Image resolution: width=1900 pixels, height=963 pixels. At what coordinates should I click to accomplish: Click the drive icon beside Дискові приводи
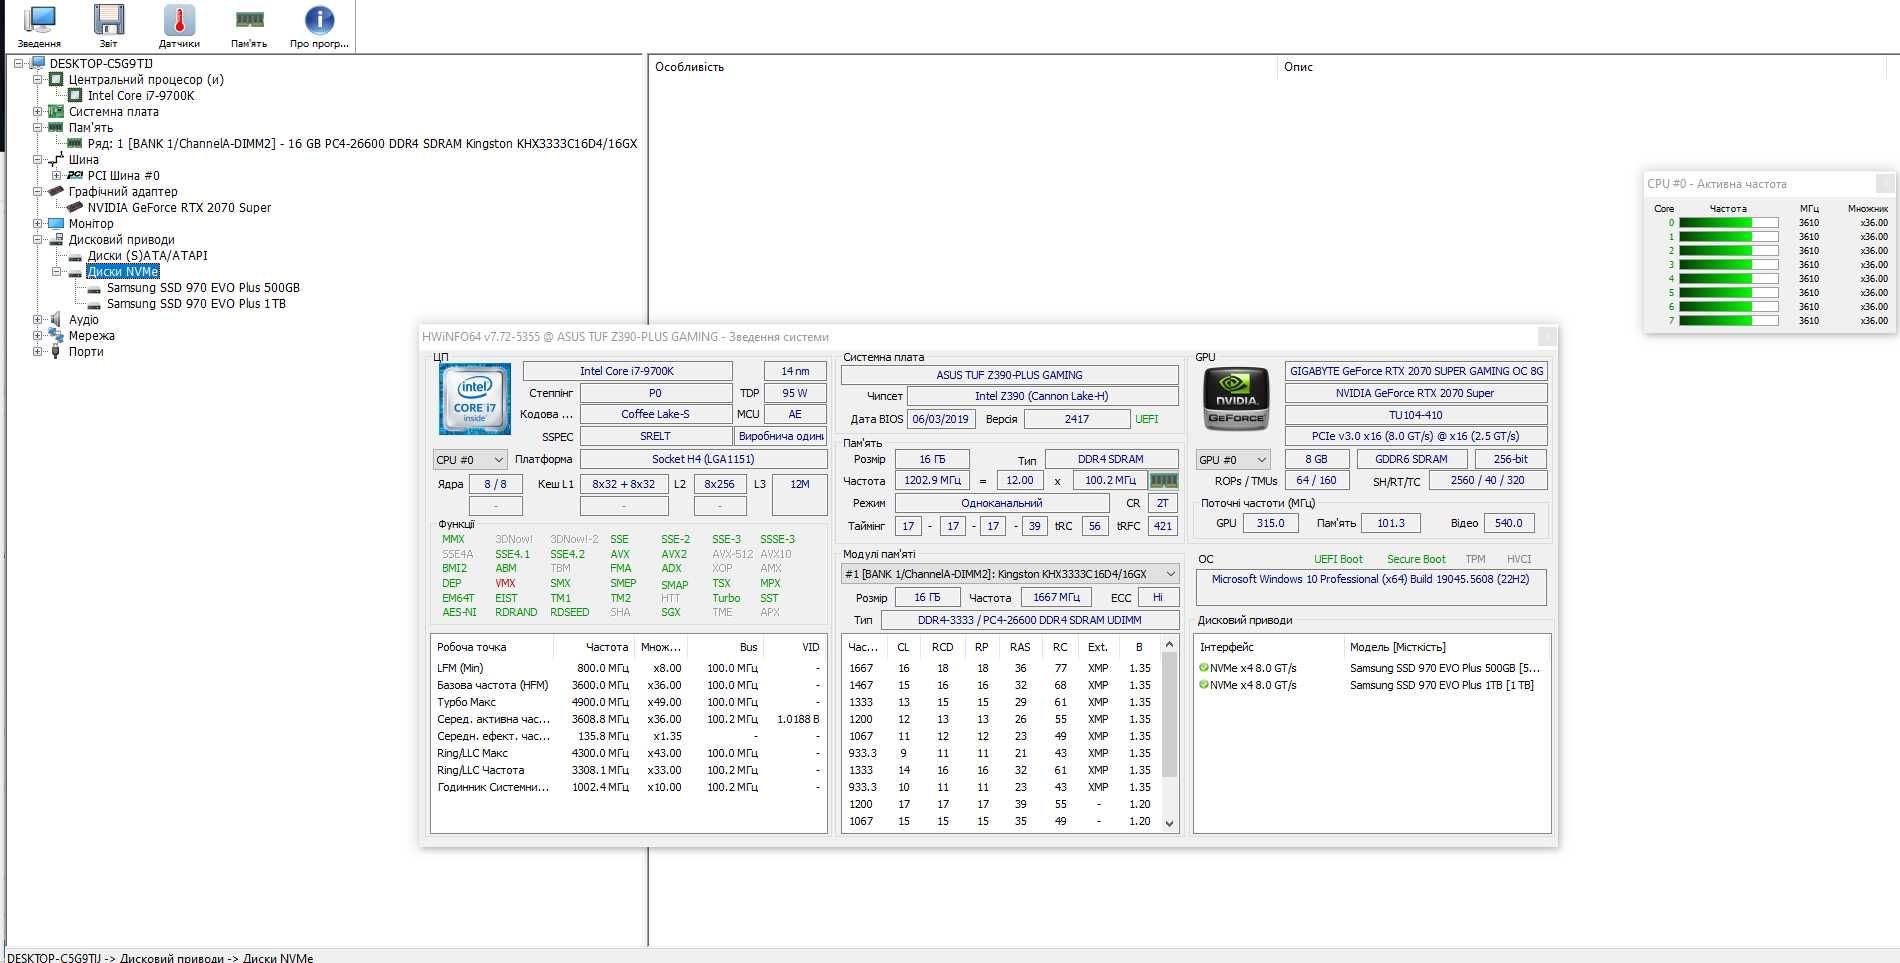[x=56, y=239]
